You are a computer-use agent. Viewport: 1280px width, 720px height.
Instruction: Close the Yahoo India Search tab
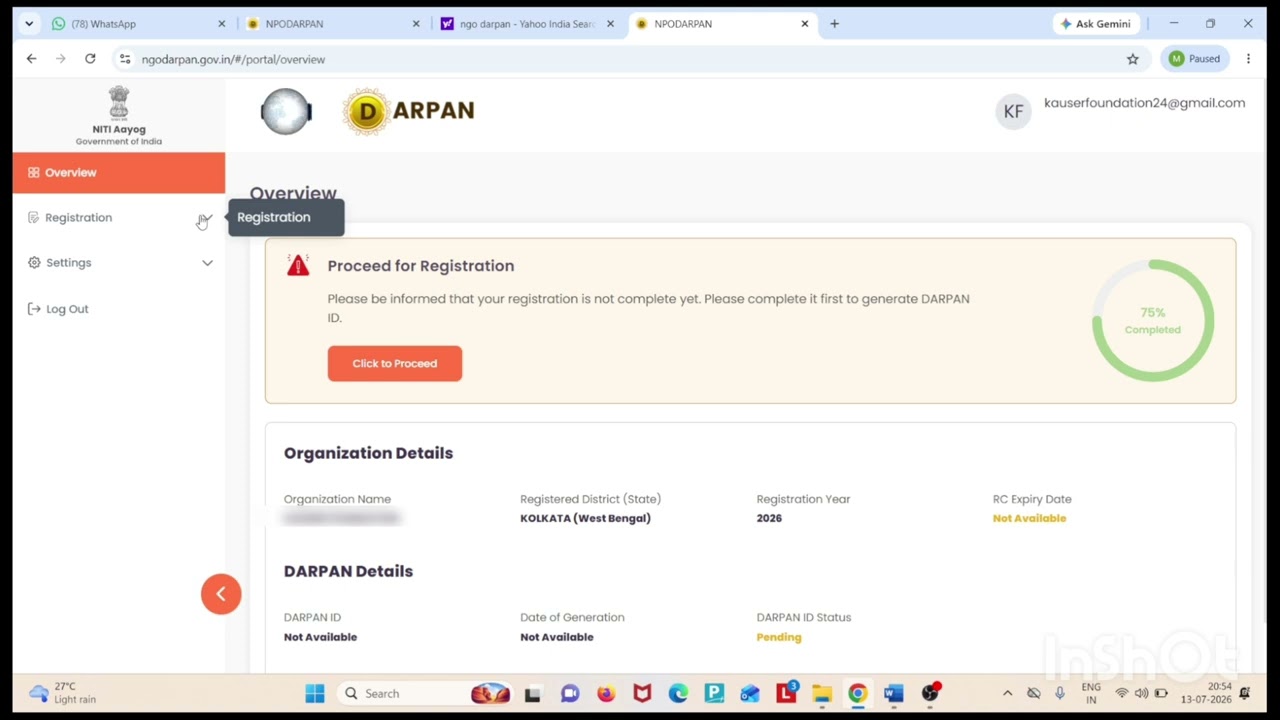(610, 24)
